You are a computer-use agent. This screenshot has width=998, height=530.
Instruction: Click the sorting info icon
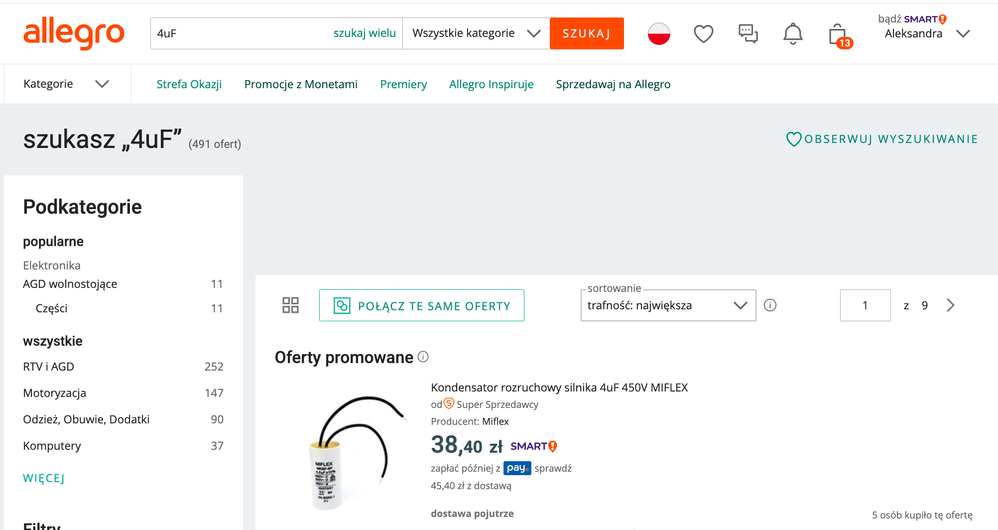pos(770,305)
